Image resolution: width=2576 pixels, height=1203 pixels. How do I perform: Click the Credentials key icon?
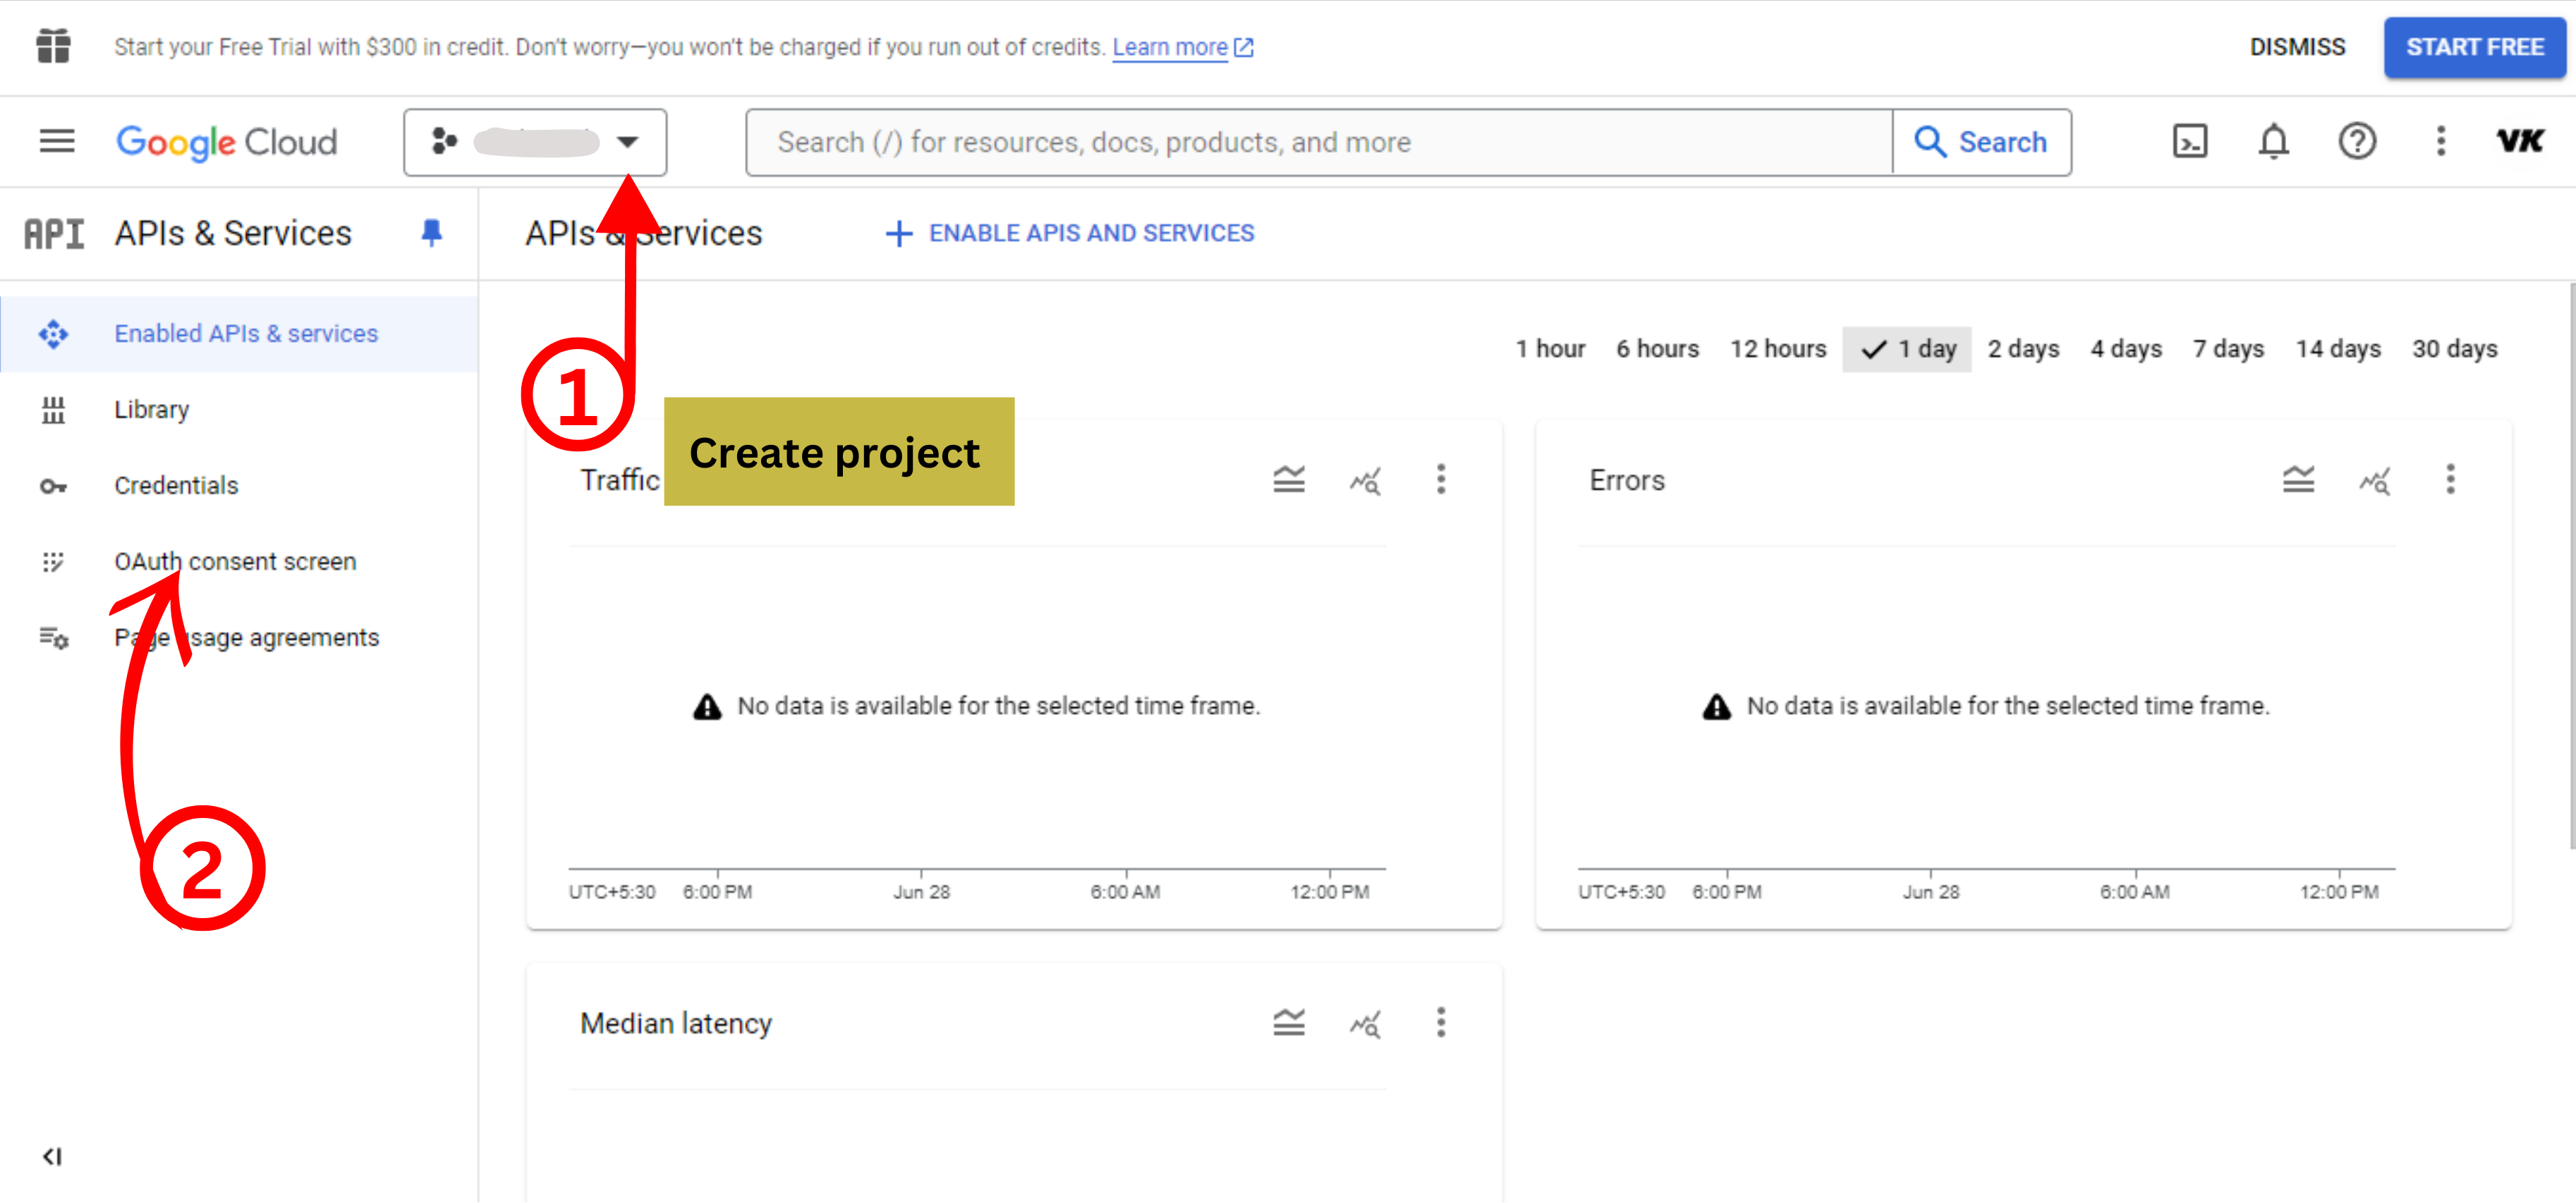tap(53, 487)
